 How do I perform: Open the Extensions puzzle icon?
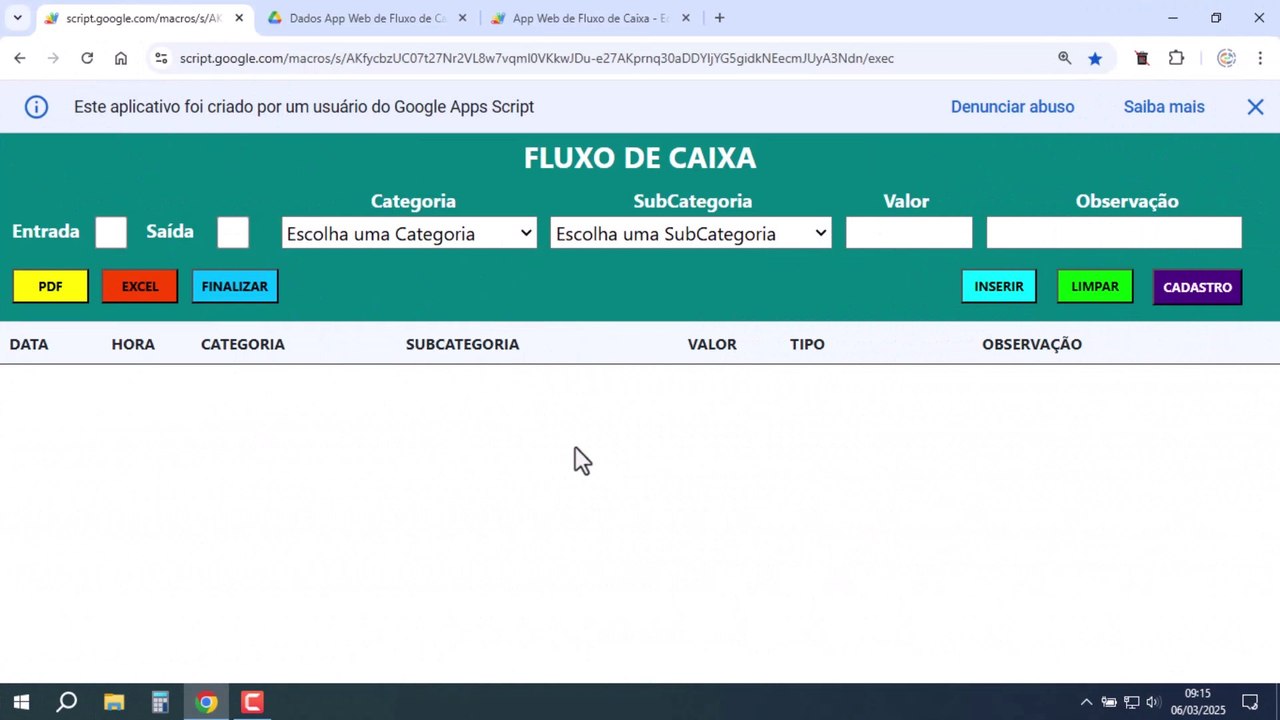click(1176, 58)
